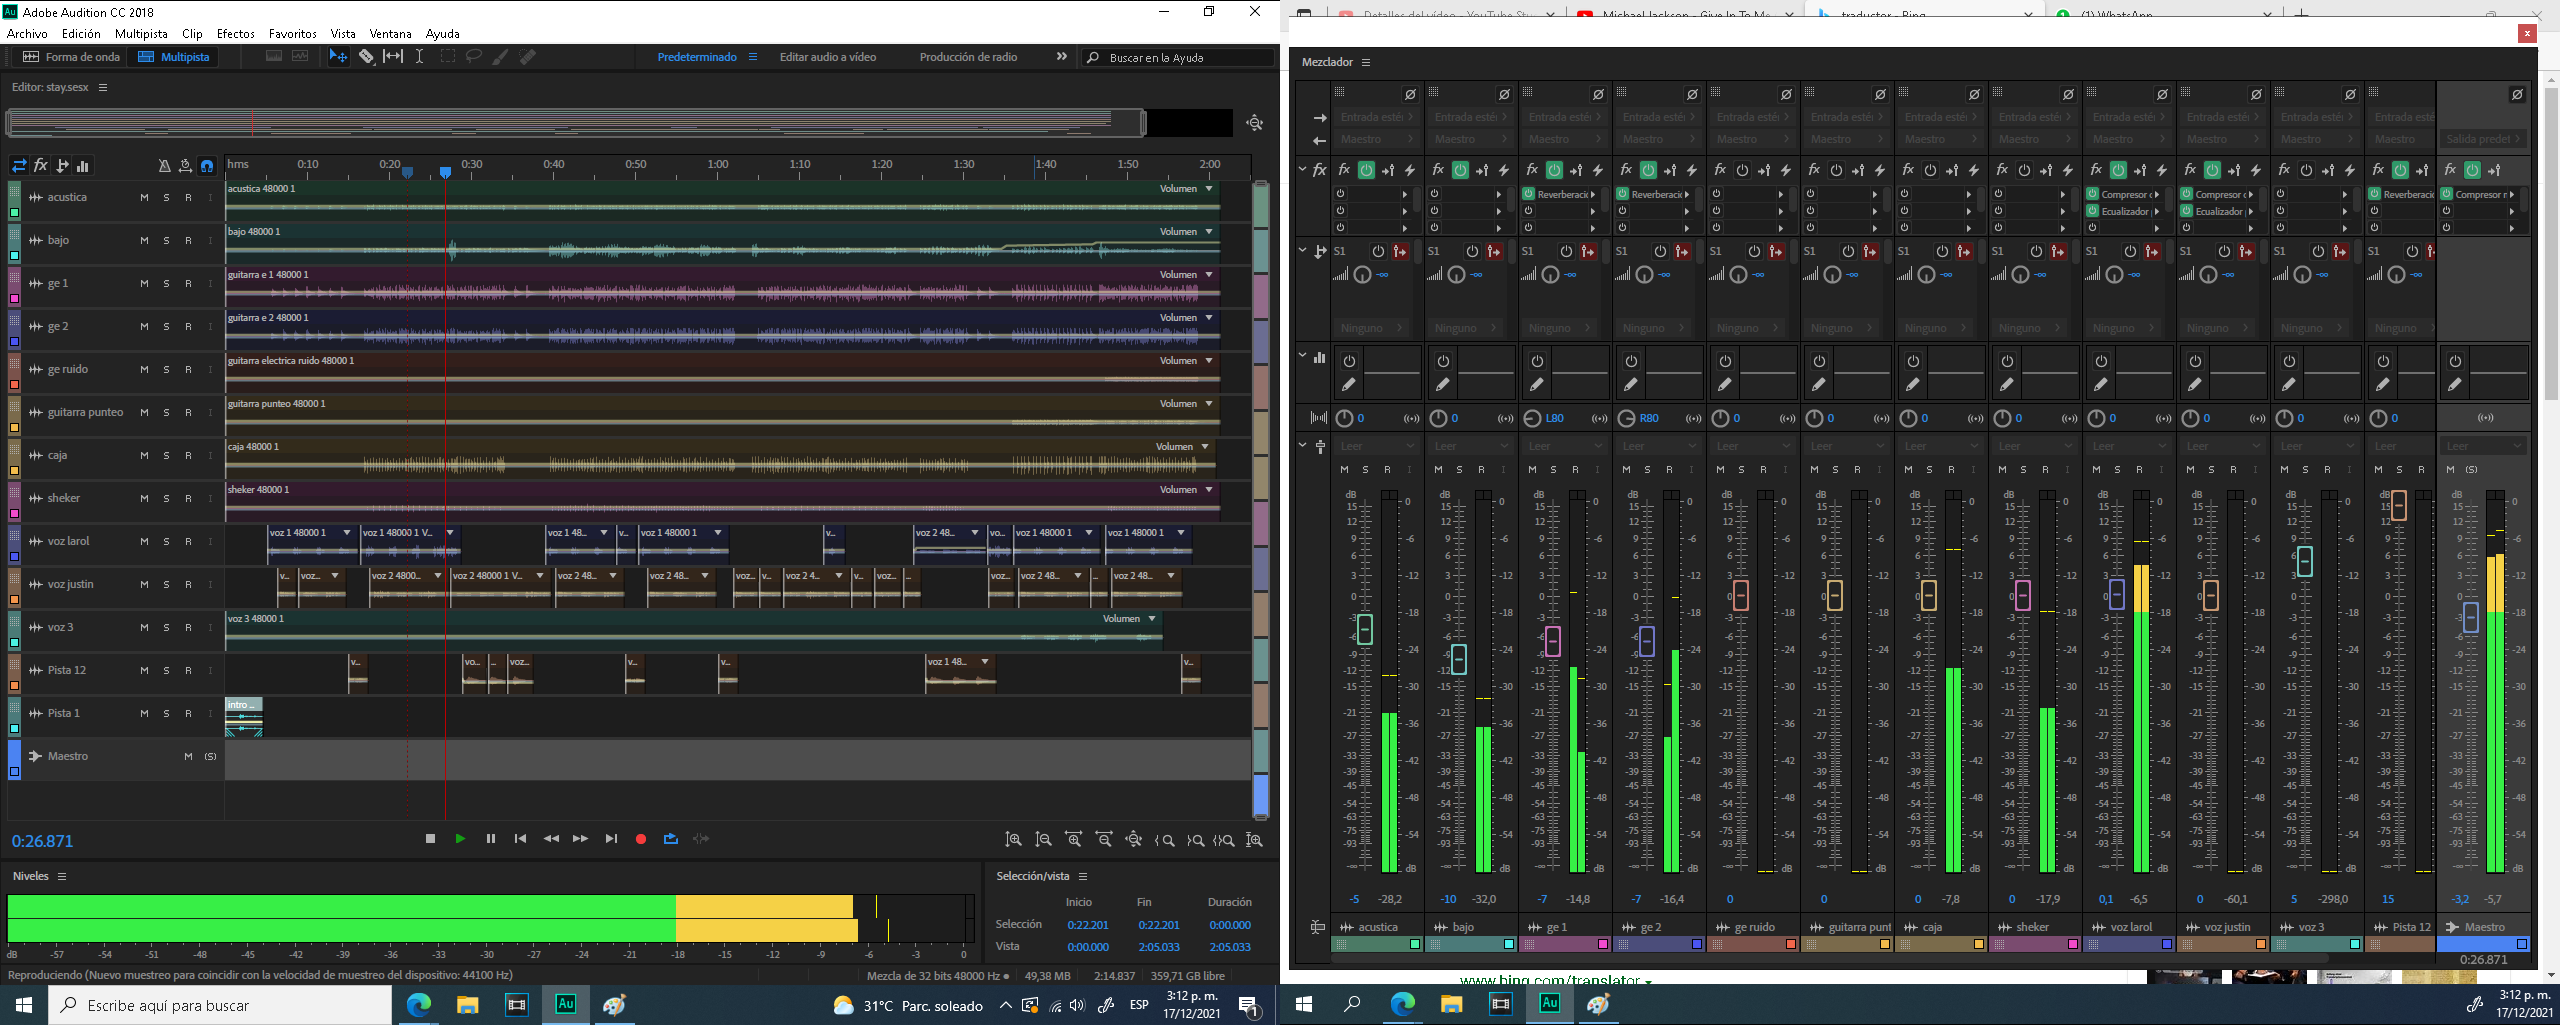Solo the voz larol track in editor
The width and height of the screenshot is (2560, 1025).
[166, 542]
